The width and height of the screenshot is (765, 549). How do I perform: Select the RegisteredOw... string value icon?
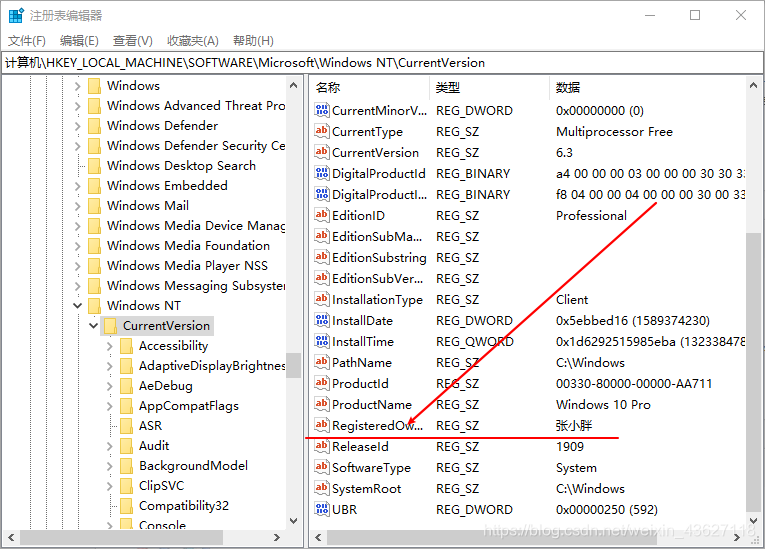(x=322, y=425)
